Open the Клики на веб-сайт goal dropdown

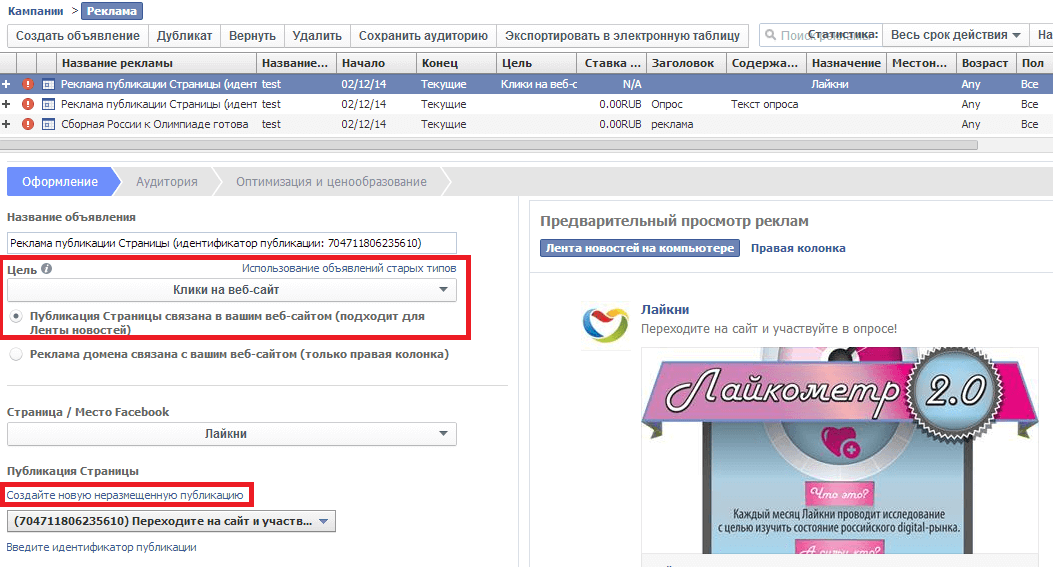click(232, 290)
